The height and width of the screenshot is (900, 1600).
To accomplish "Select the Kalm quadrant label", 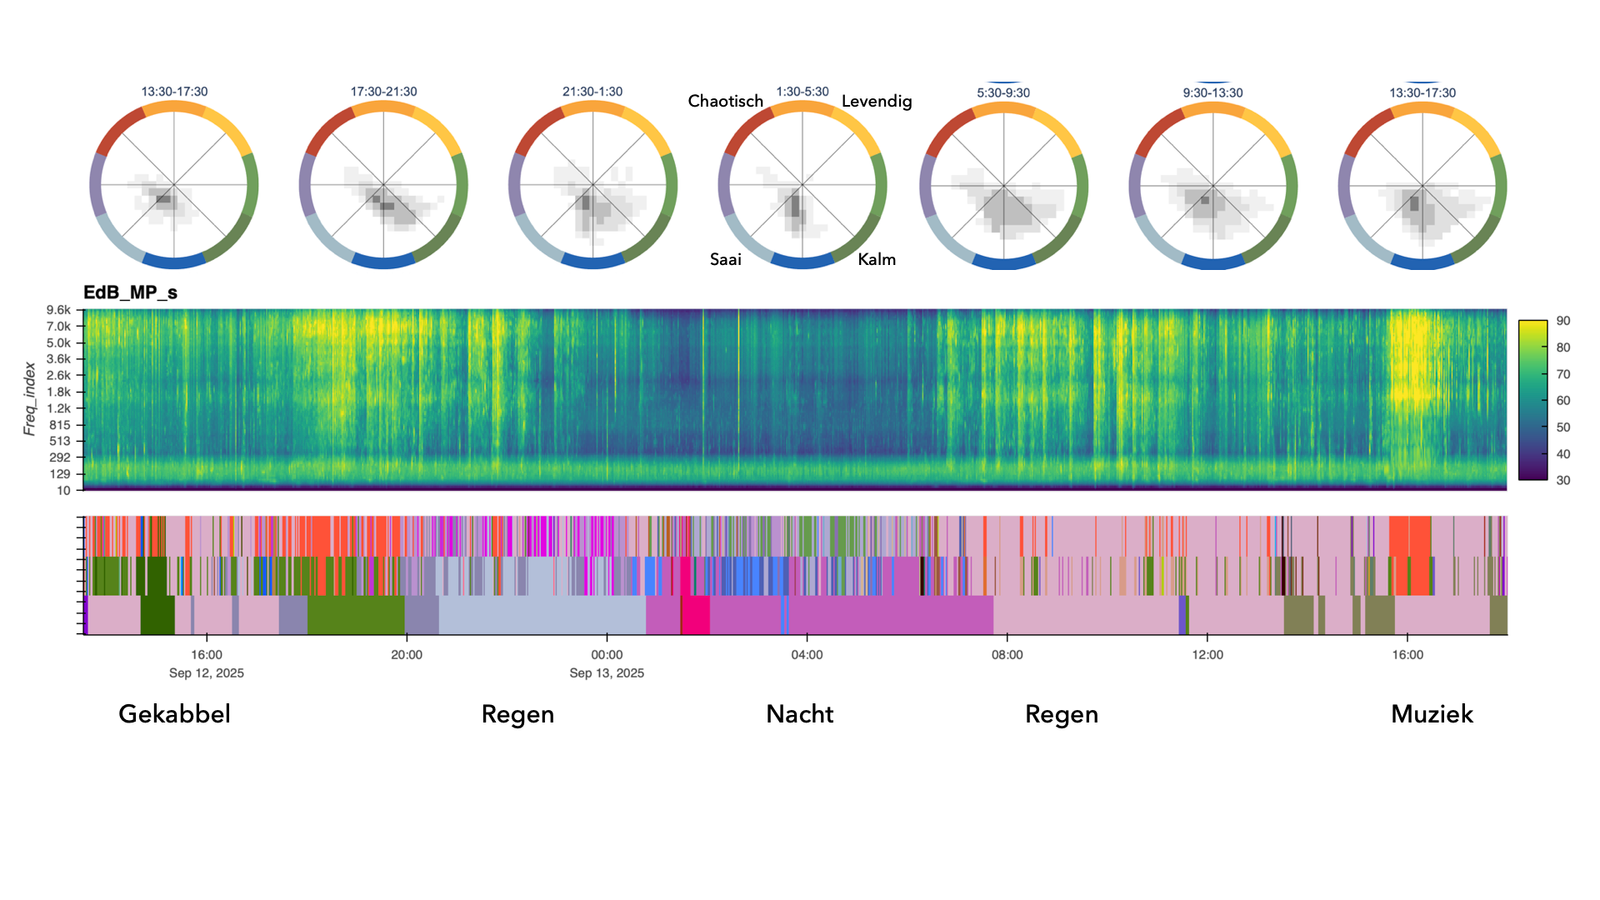I will point(876,259).
